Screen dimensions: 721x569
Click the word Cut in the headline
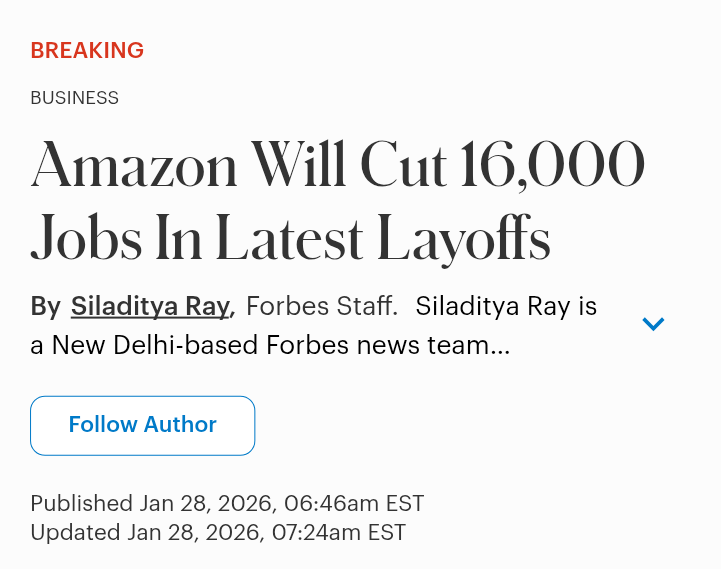(402, 167)
